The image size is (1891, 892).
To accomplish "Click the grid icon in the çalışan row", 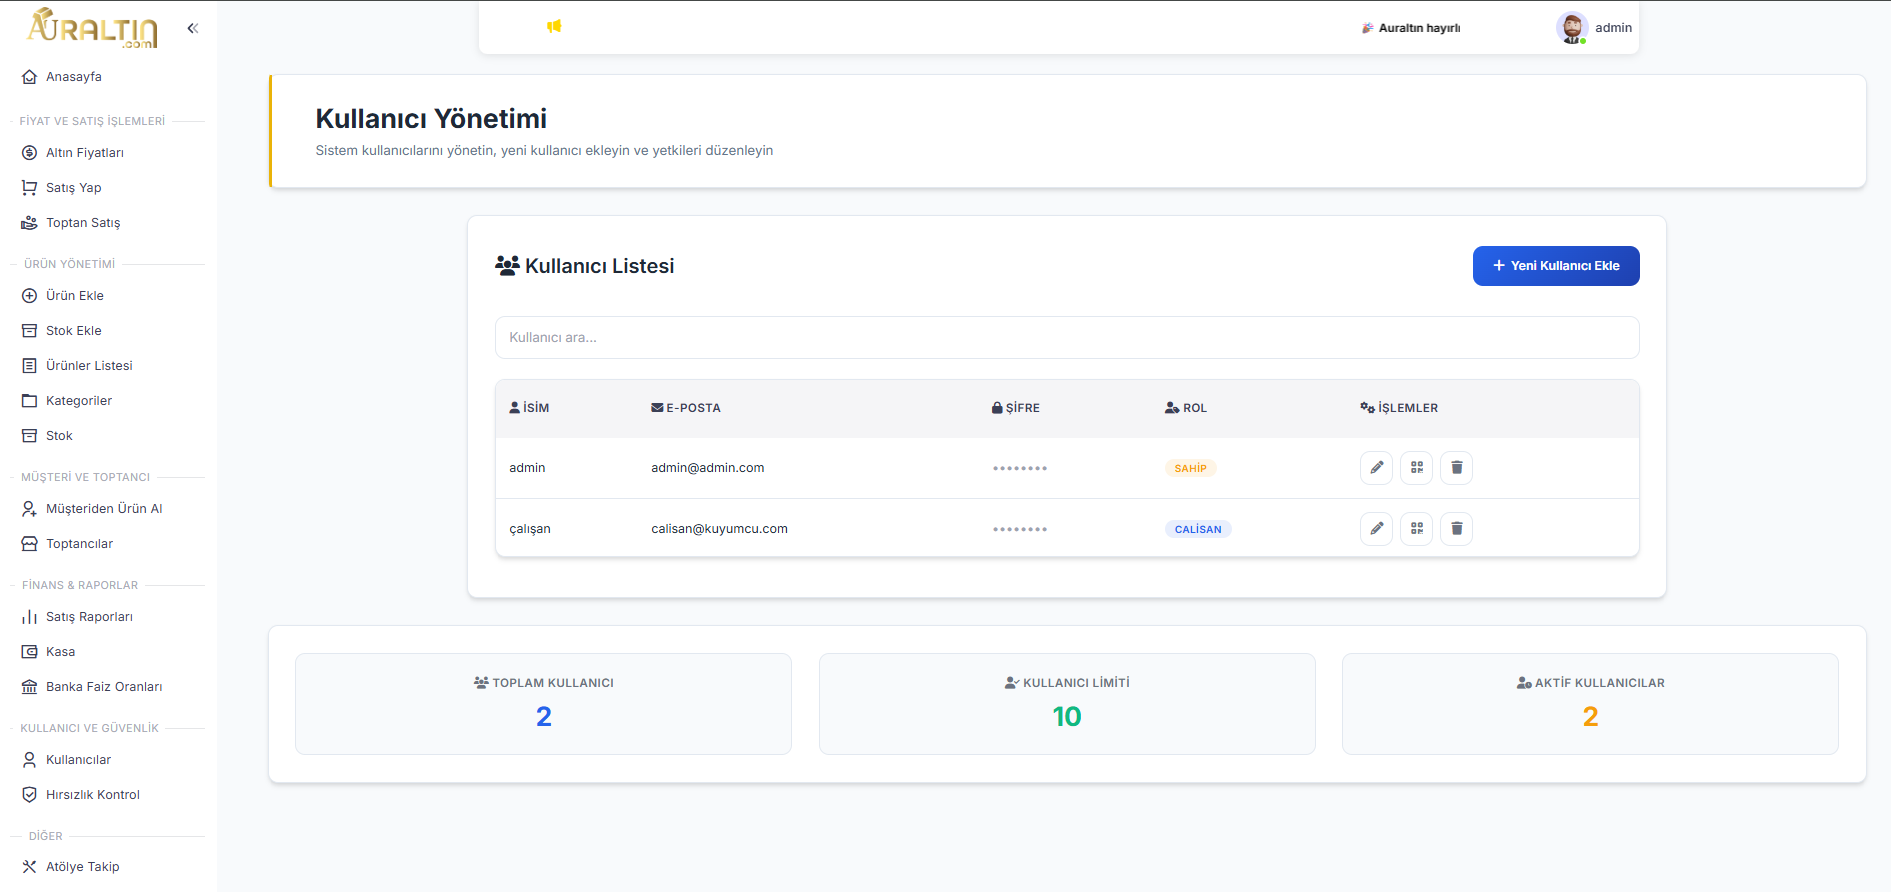I will pyautogui.click(x=1416, y=529).
